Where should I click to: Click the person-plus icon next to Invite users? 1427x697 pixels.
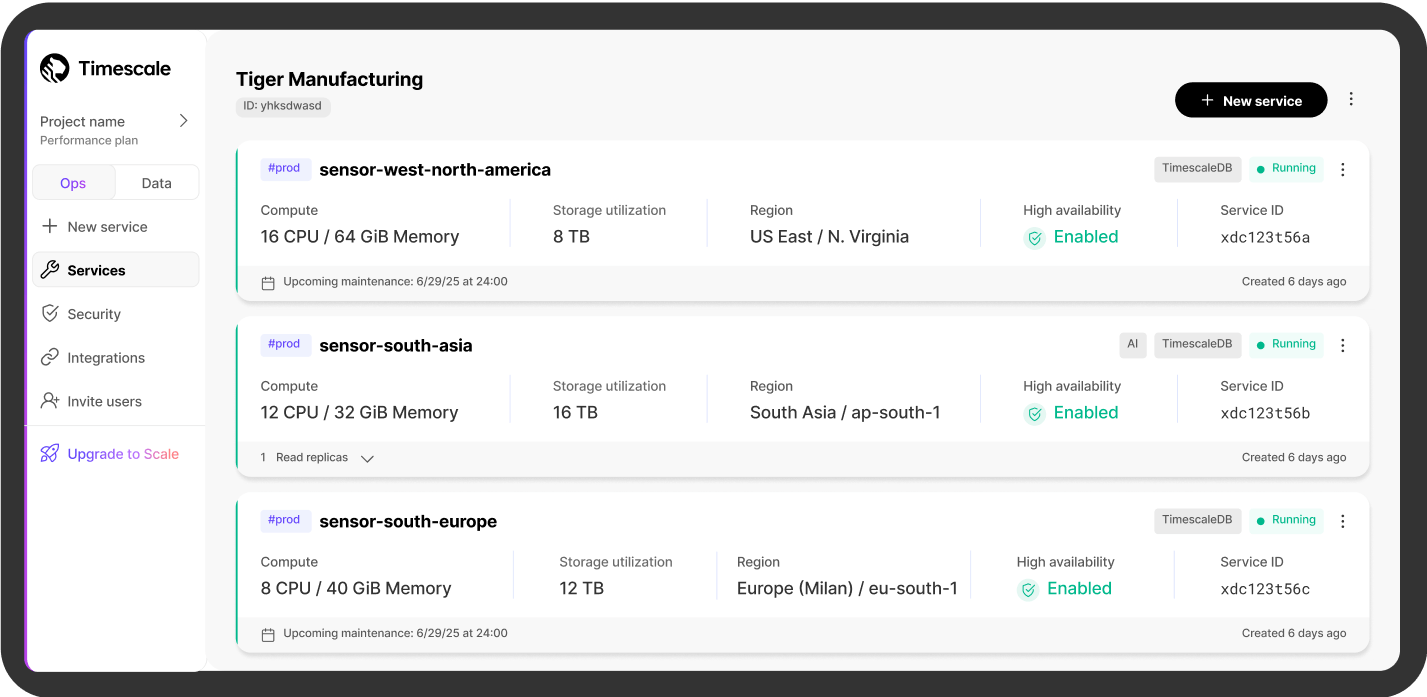pos(49,401)
